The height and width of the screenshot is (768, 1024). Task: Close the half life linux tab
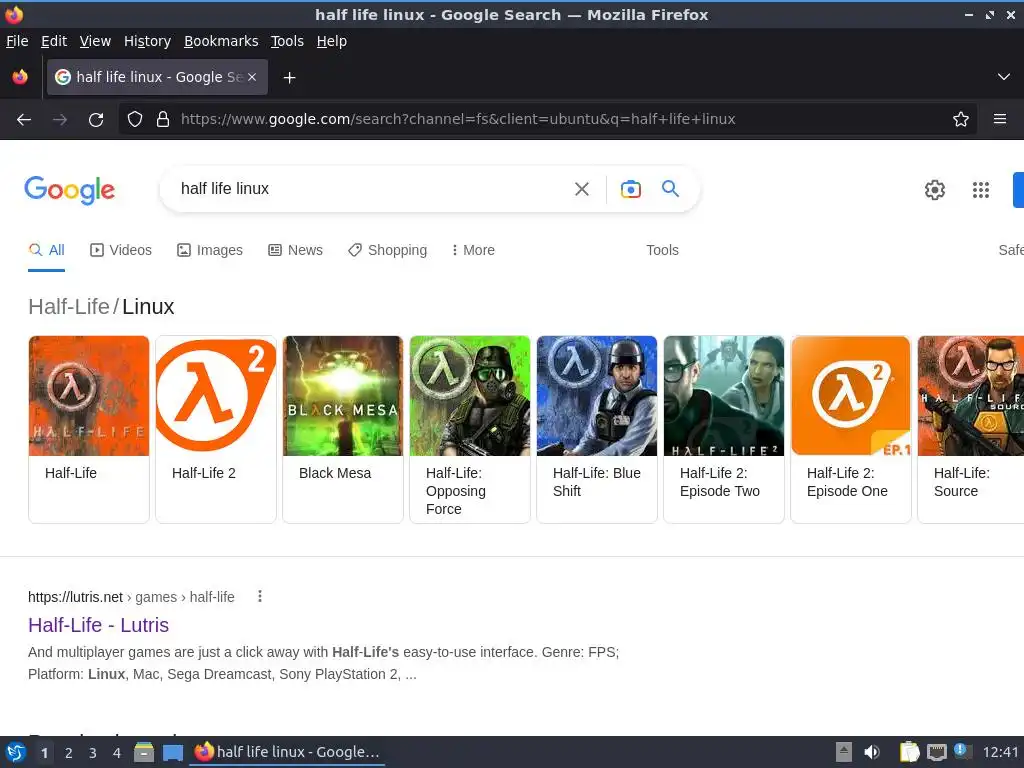(x=252, y=77)
